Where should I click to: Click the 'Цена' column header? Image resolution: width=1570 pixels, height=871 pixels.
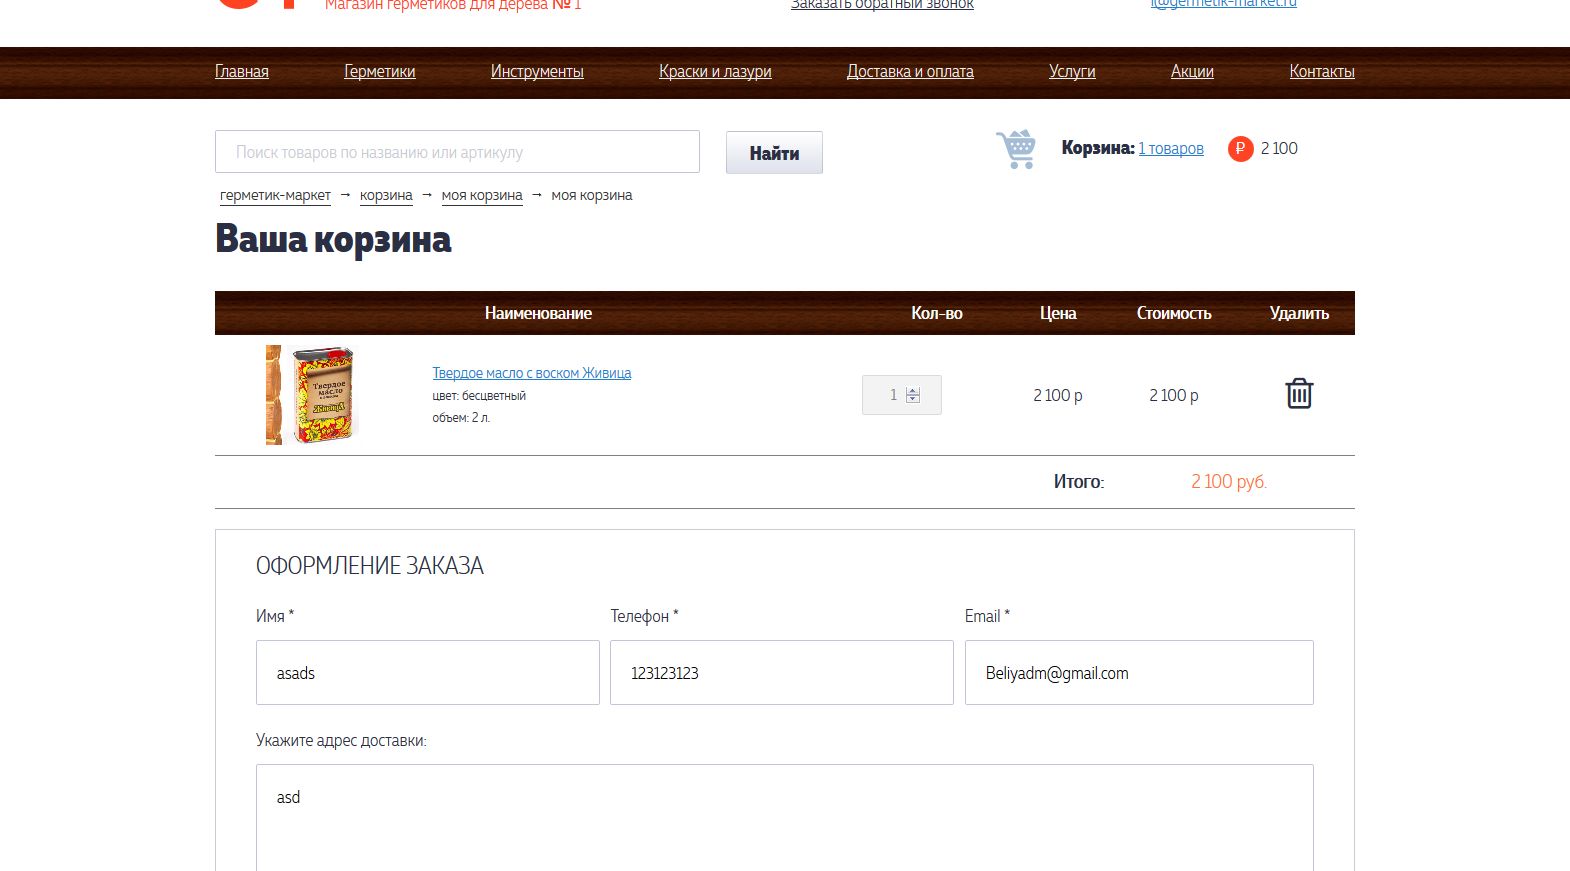(1058, 313)
